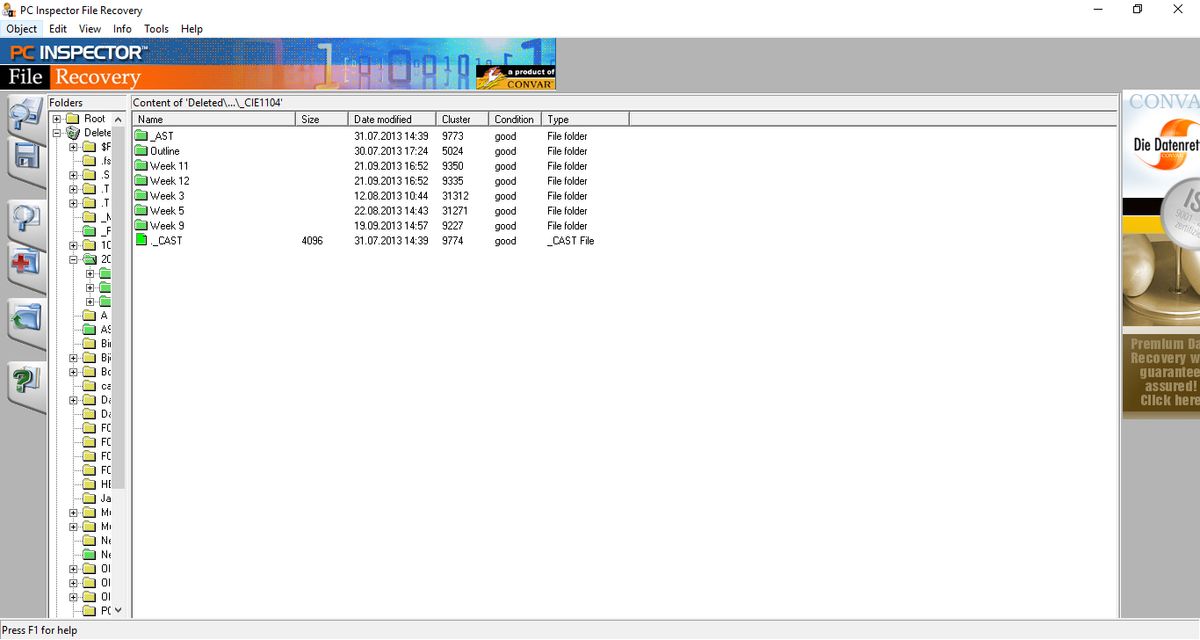Open the Tools menu

(155, 28)
